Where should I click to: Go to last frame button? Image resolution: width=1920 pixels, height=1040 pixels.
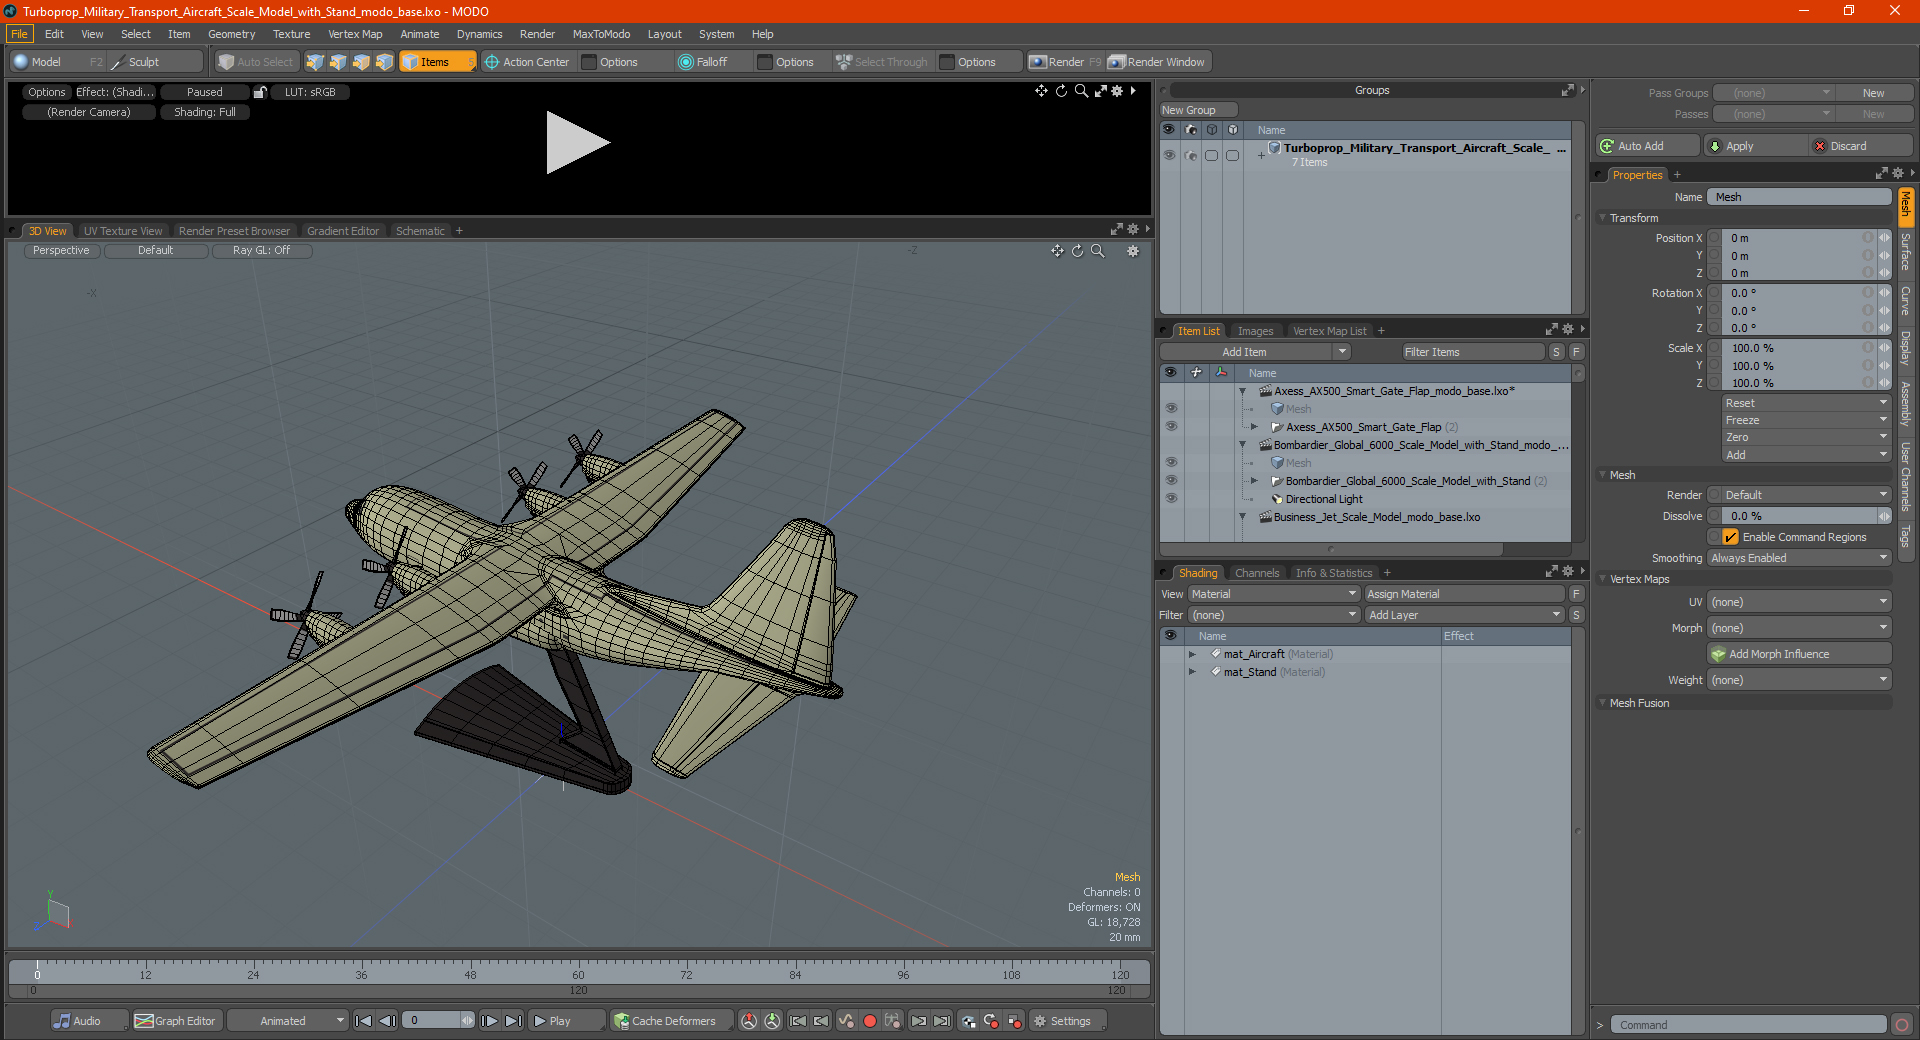click(513, 1021)
